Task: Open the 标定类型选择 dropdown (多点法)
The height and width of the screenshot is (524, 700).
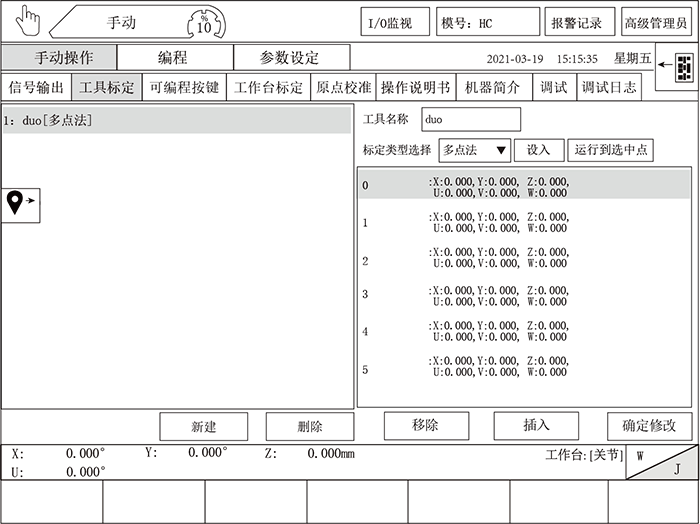Action: (475, 150)
